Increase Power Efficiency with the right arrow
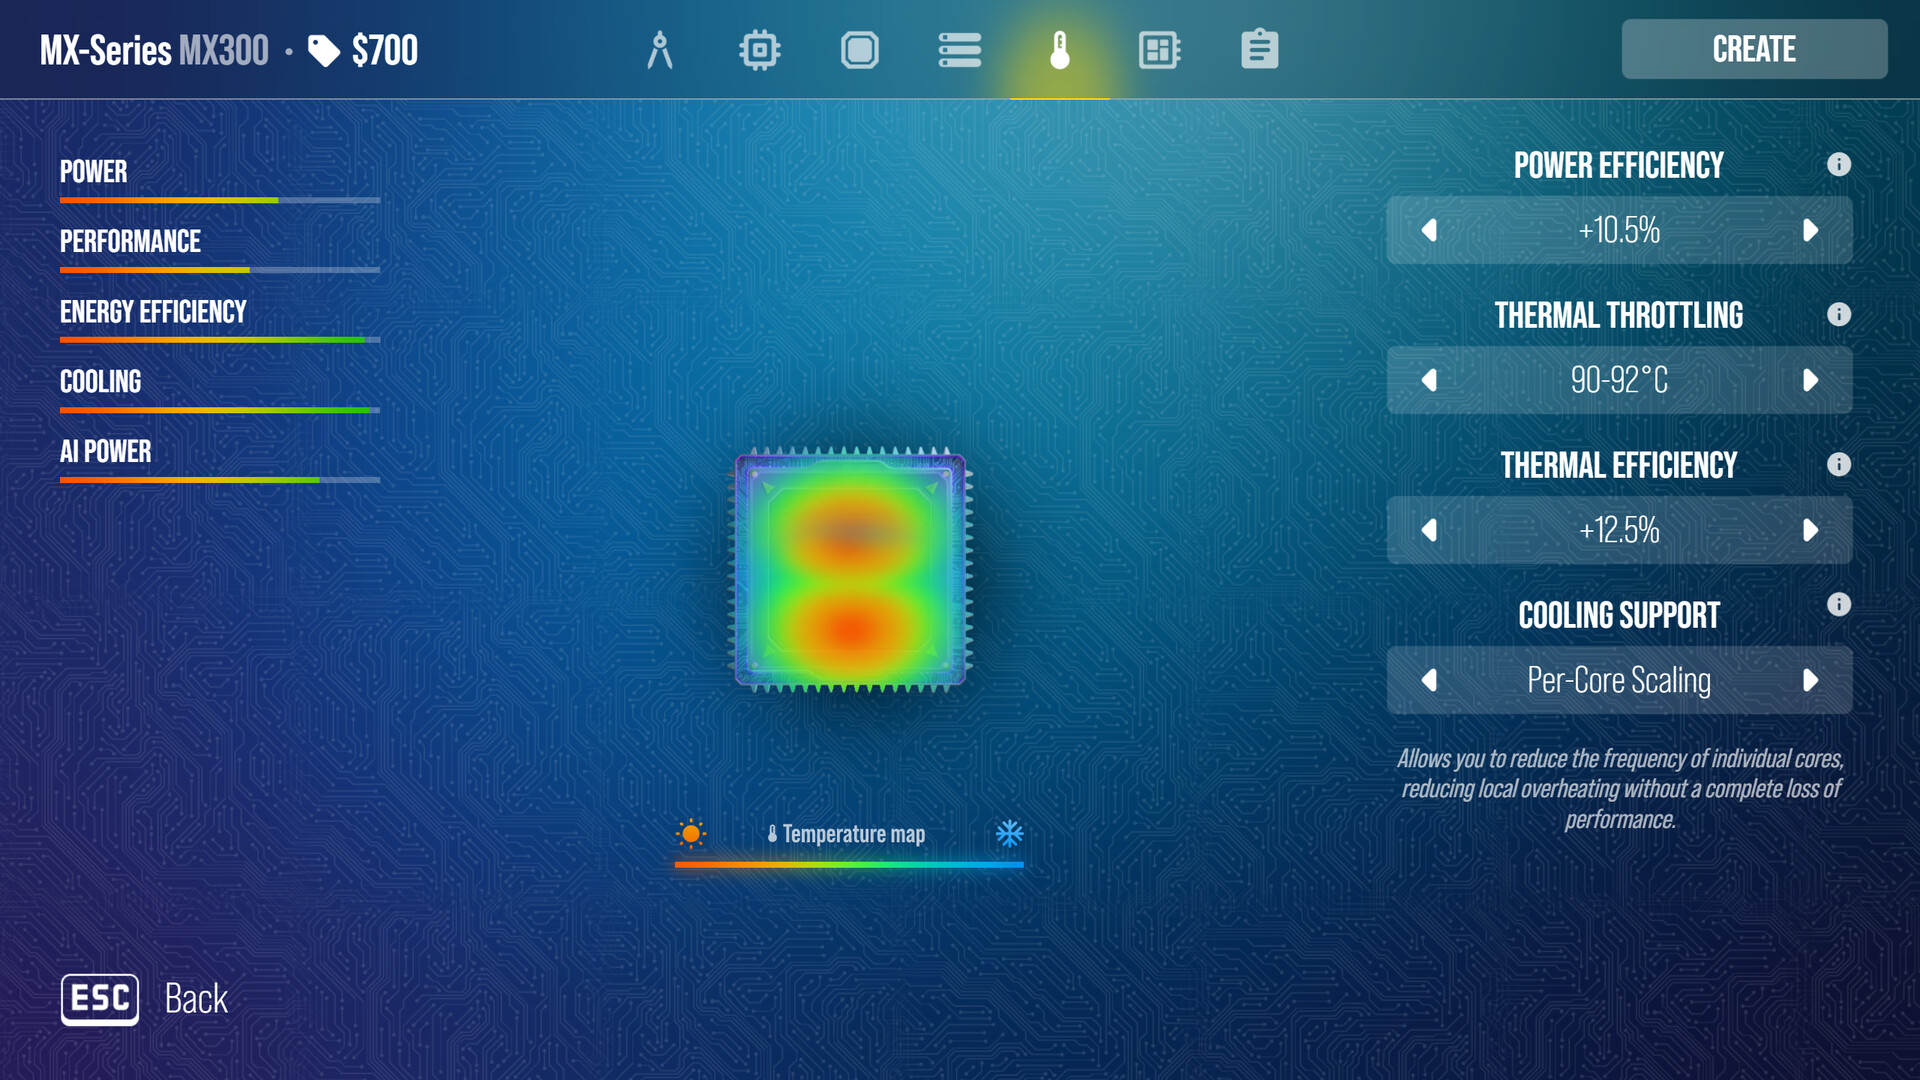Screen dimensions: 1920x1080 [x=1810, y=230]
